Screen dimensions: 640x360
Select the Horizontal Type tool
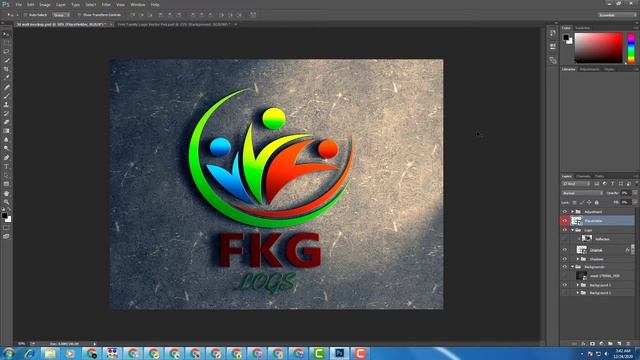(x=6, y=167)
